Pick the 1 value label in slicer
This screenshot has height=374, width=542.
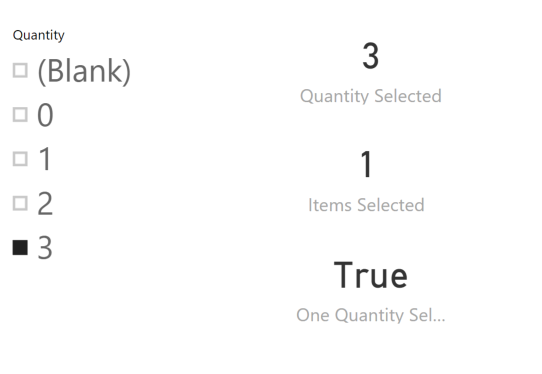[x=45, y=159]
